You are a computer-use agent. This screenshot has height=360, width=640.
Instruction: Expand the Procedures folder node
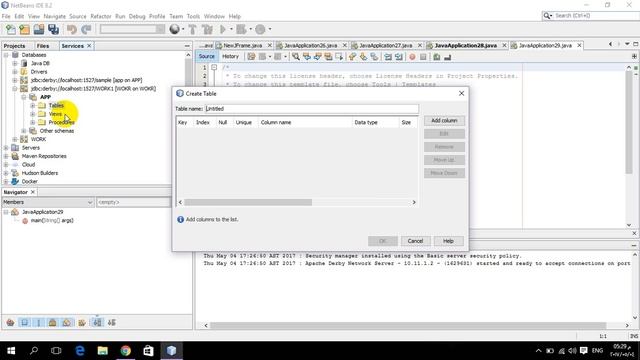tap(33, 122)
